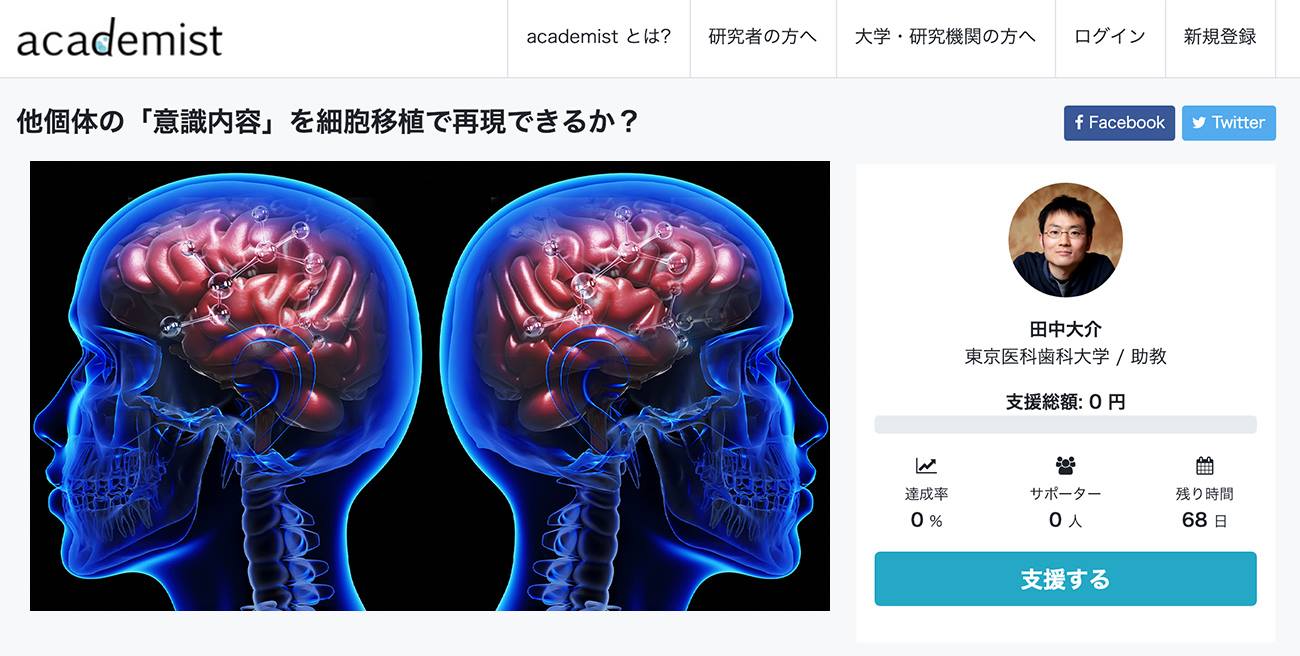
Task: Click 新規登録 to sign up
Action: 1220,38
